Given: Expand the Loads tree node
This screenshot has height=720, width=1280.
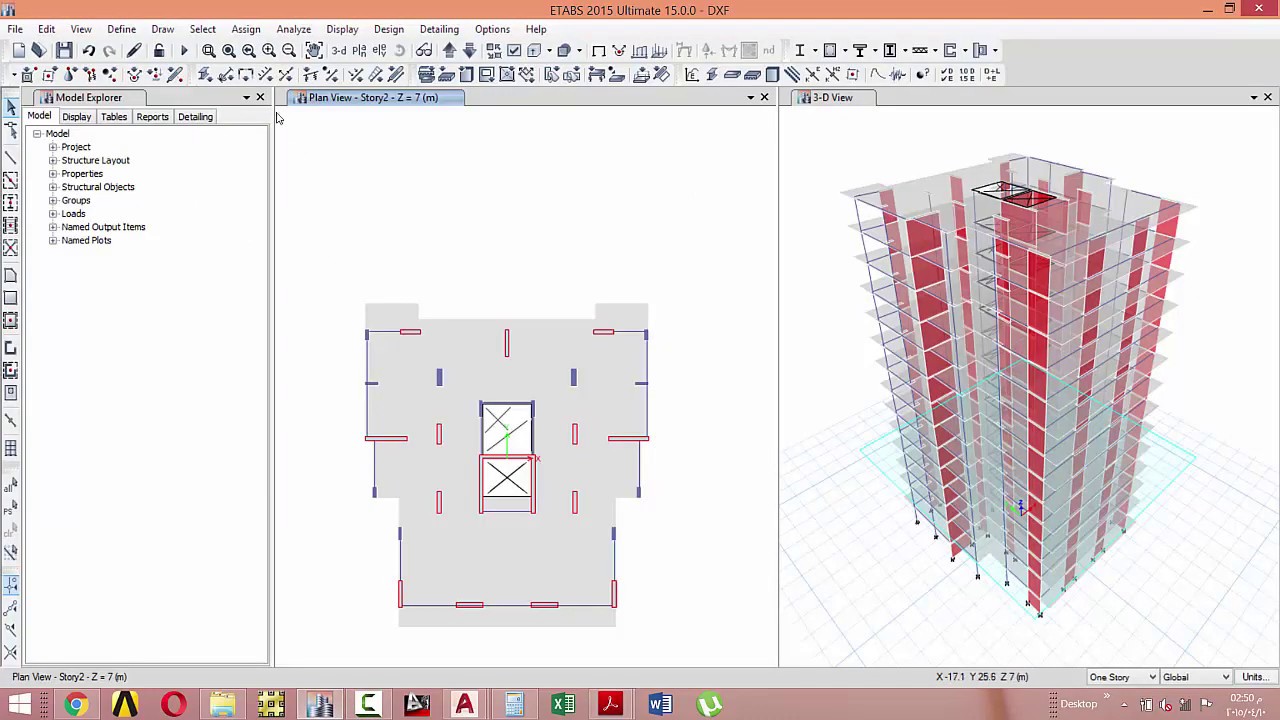Looking at the screenshot, I should (53, 214).
